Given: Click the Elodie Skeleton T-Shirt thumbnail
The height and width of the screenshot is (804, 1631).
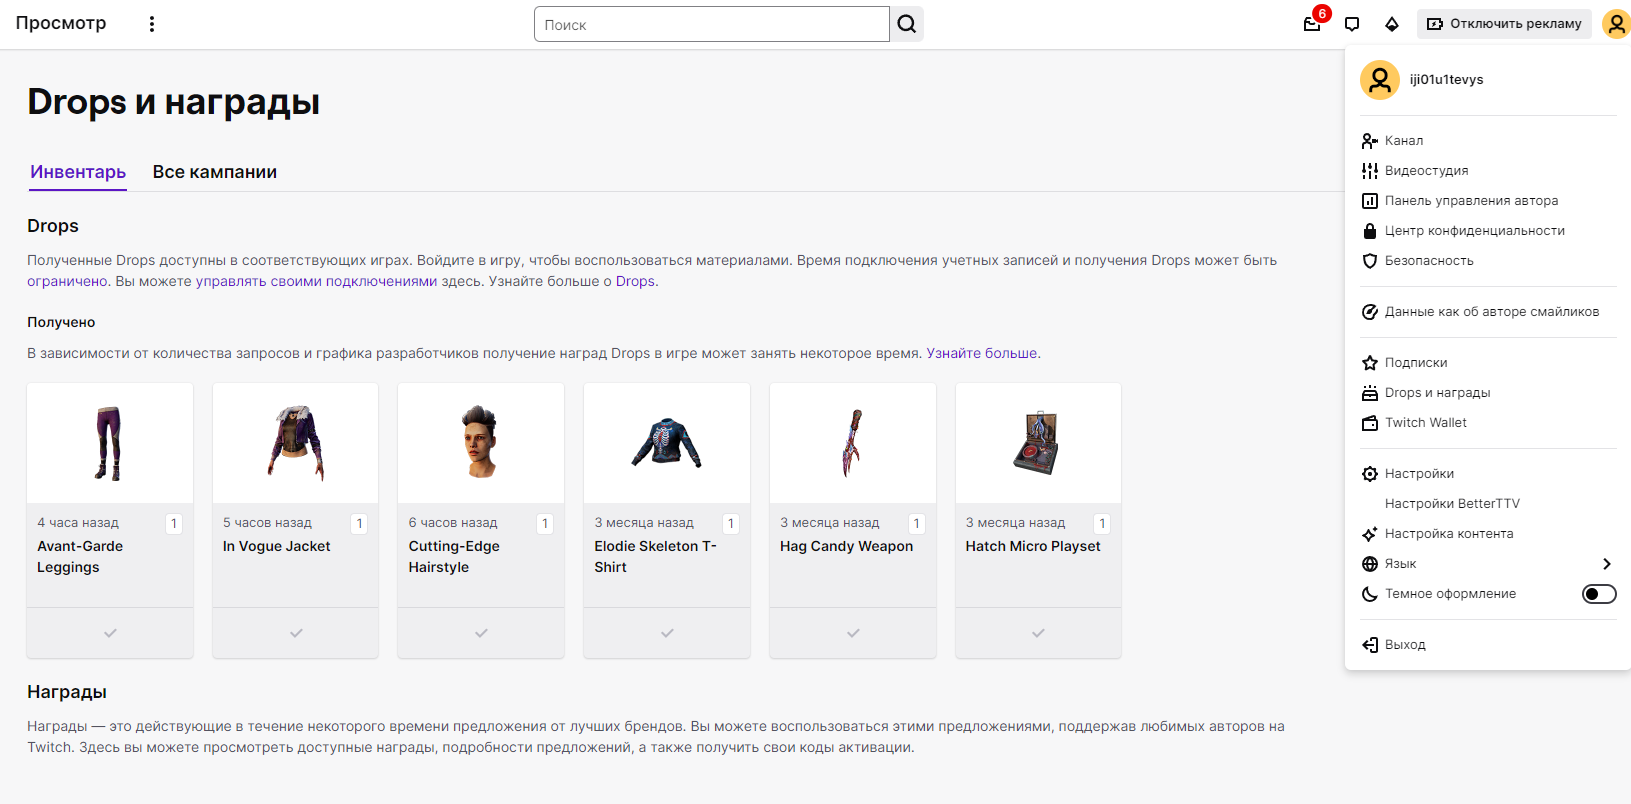Looking at the screenshot, I should point(667,443).
